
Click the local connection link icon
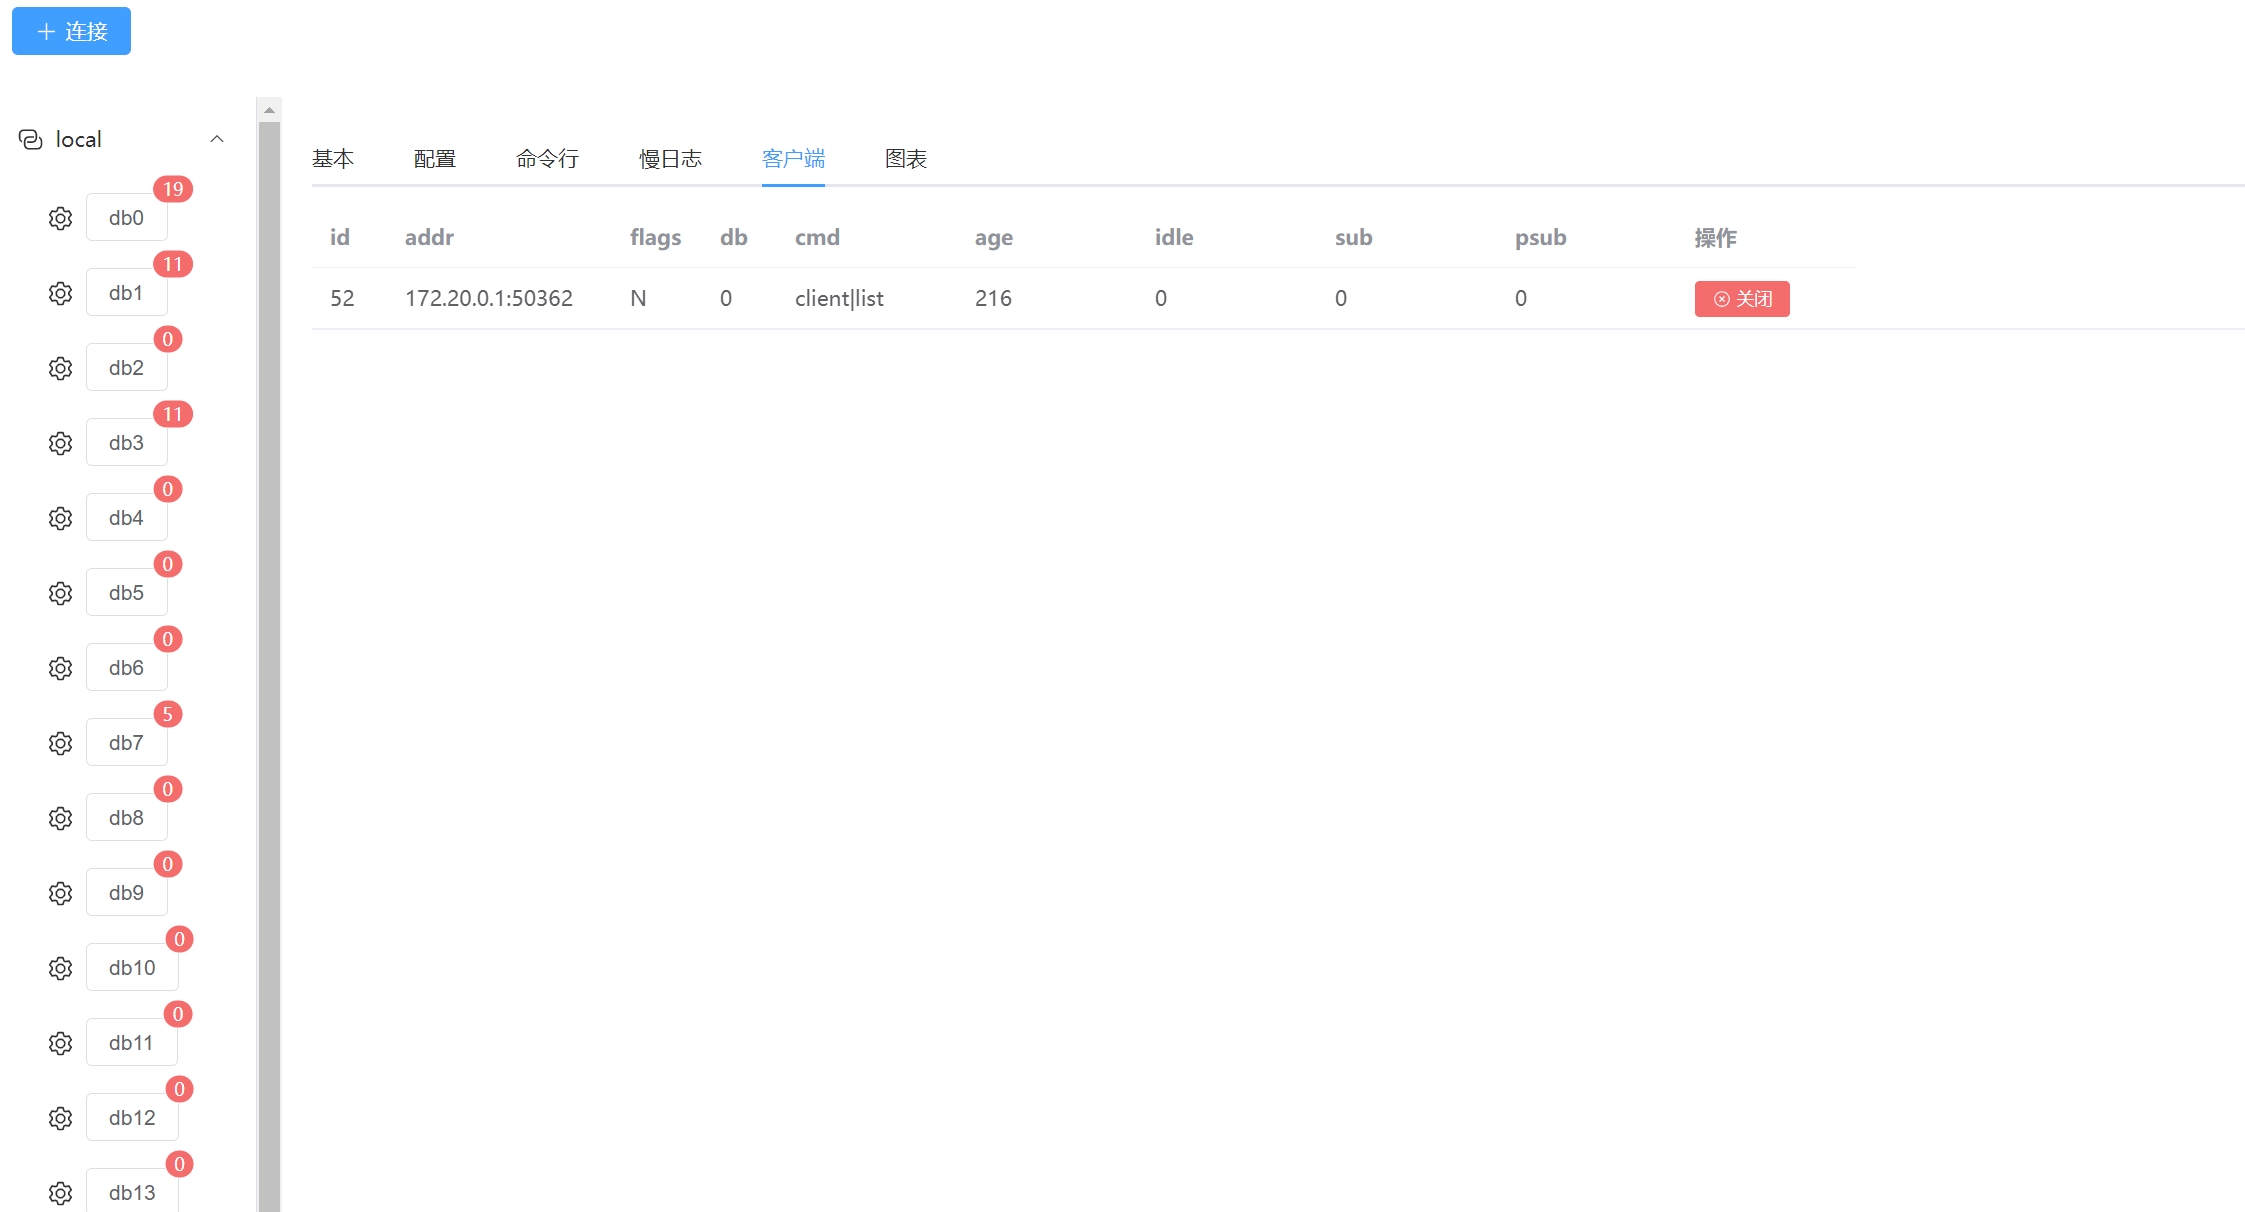coord(31,139)
